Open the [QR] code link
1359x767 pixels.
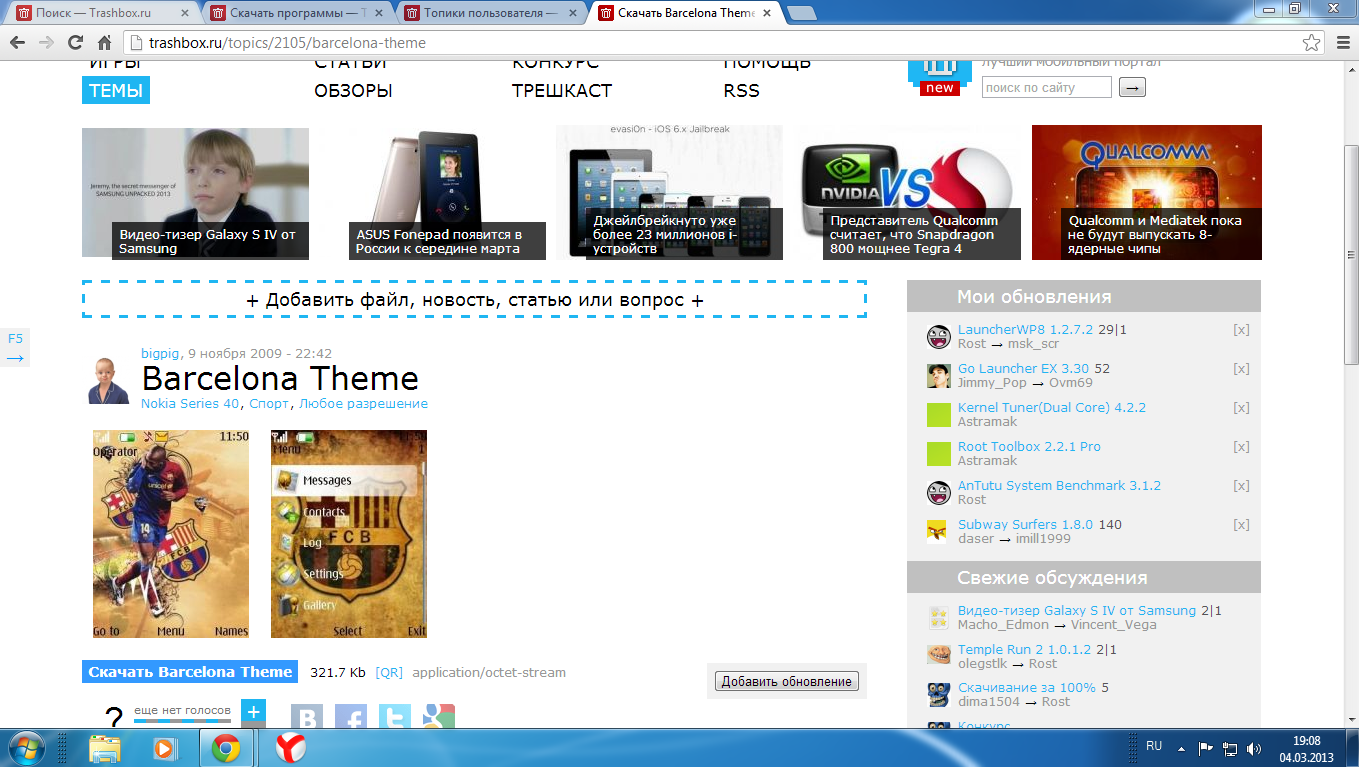(x=389, y=672)
